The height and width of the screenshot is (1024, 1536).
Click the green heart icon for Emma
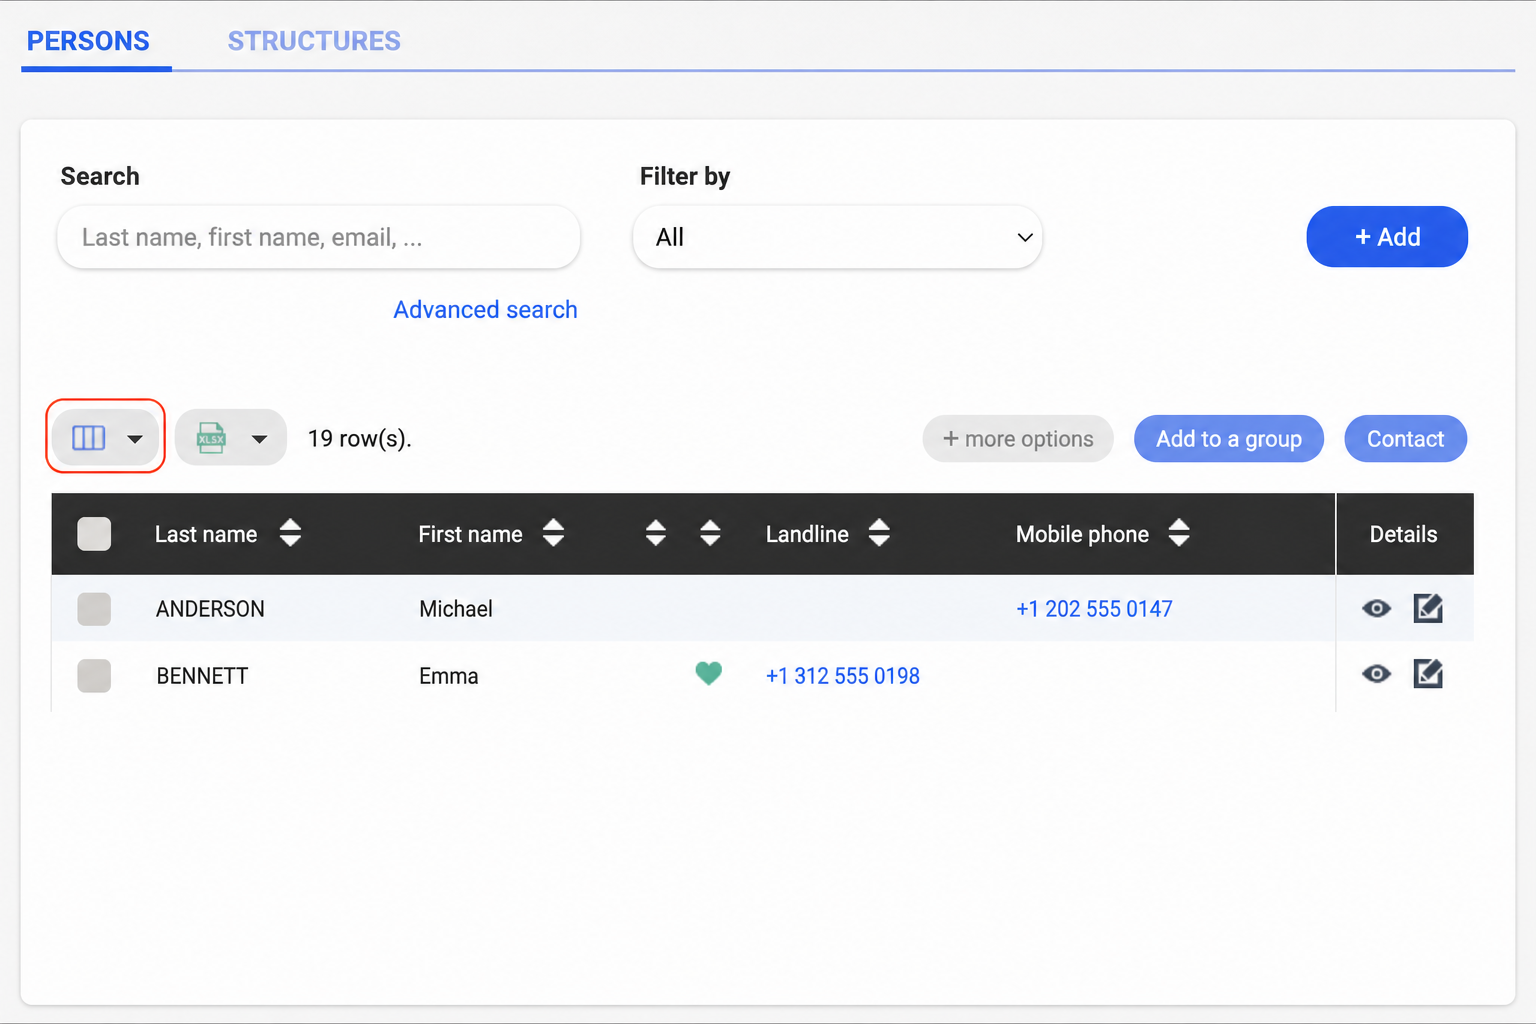(708, 674)
